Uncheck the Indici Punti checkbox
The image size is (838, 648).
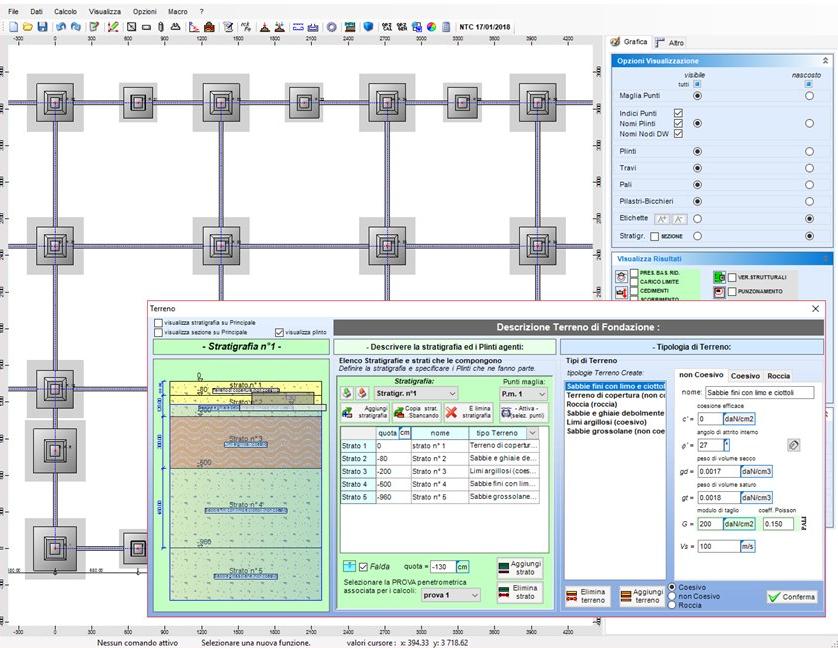click(678, 113)
